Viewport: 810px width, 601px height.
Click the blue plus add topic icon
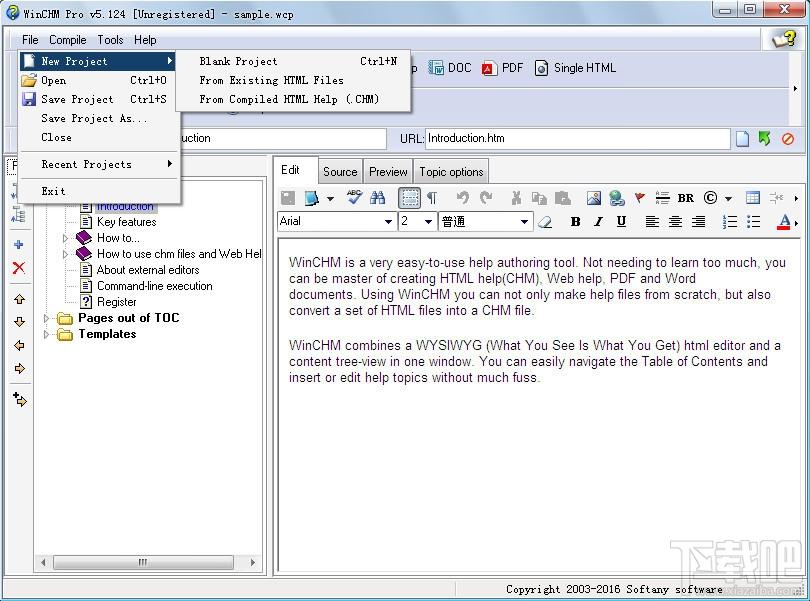tap(19, 244)
